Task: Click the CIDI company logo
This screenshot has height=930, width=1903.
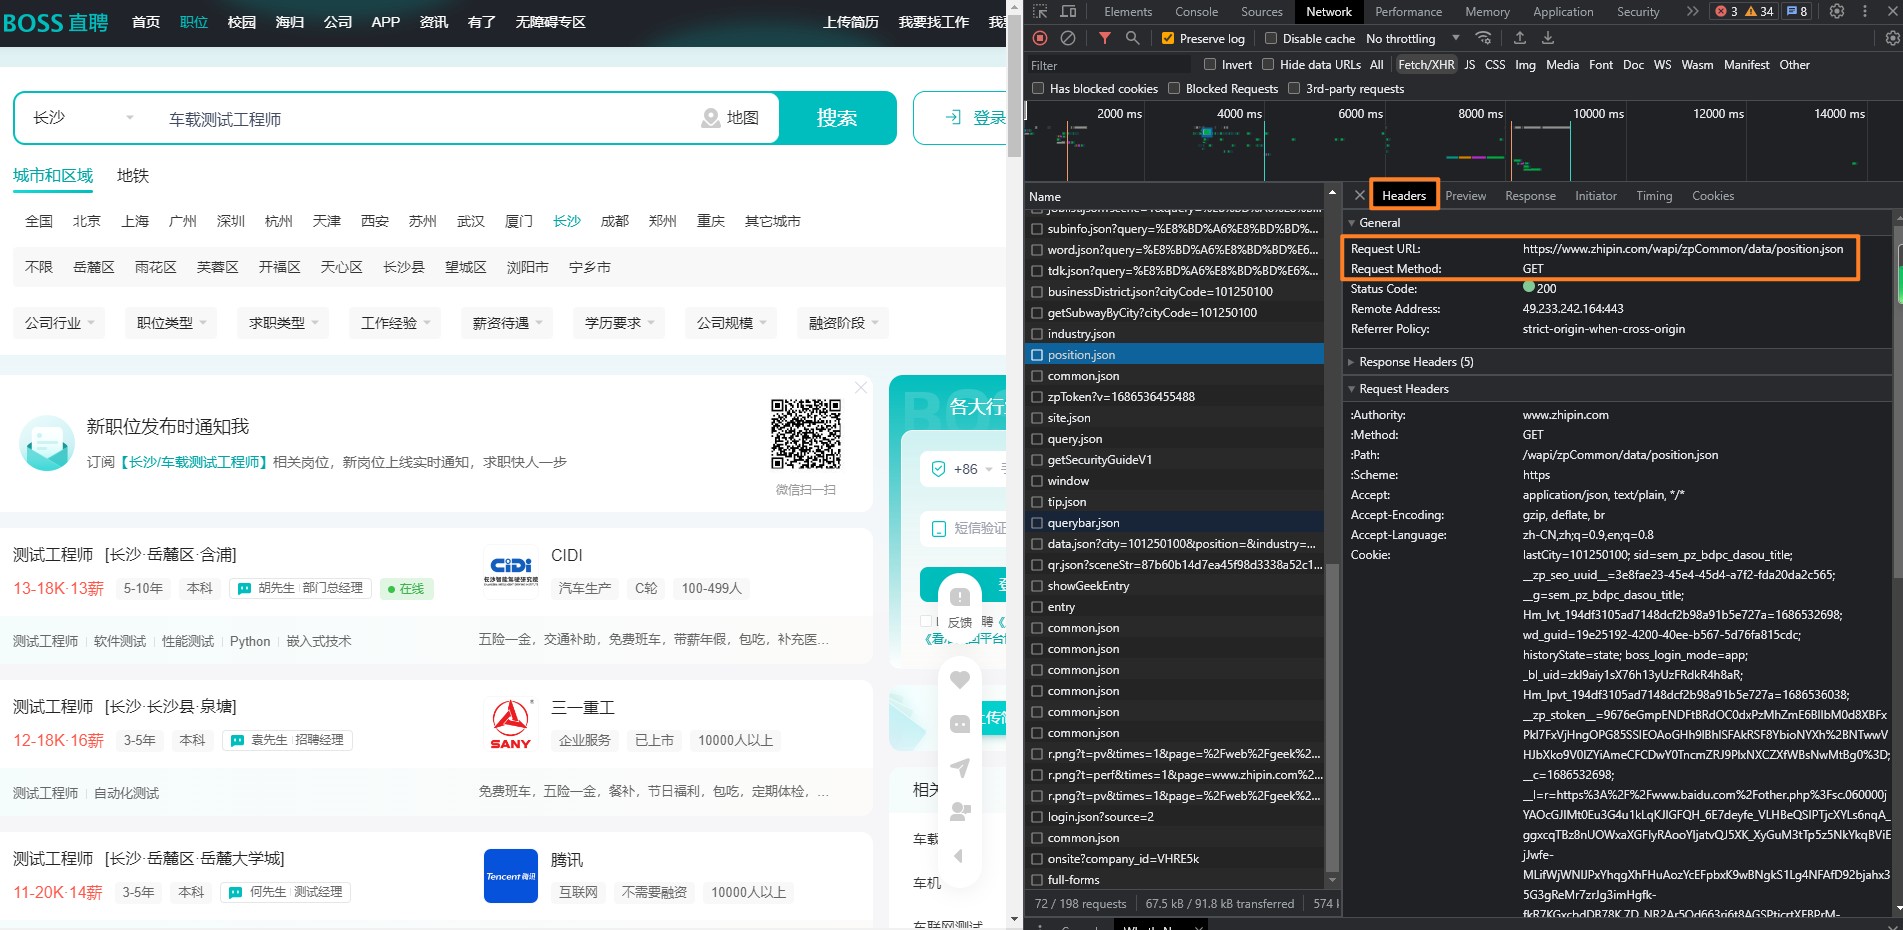Action: [511, 572]
